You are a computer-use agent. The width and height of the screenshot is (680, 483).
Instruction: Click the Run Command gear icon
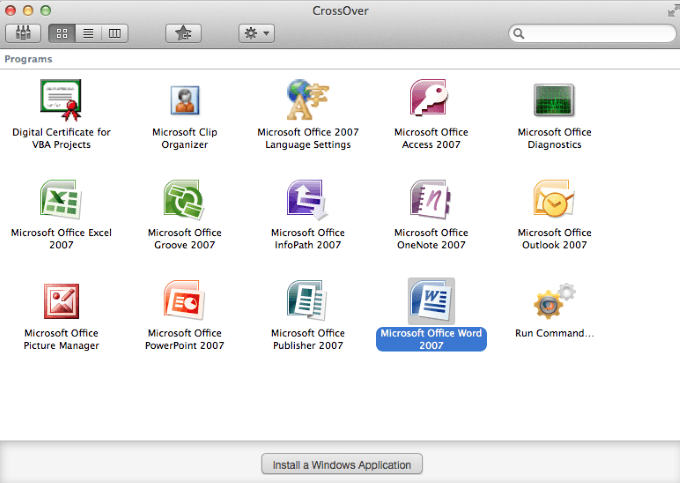point(554,300)
